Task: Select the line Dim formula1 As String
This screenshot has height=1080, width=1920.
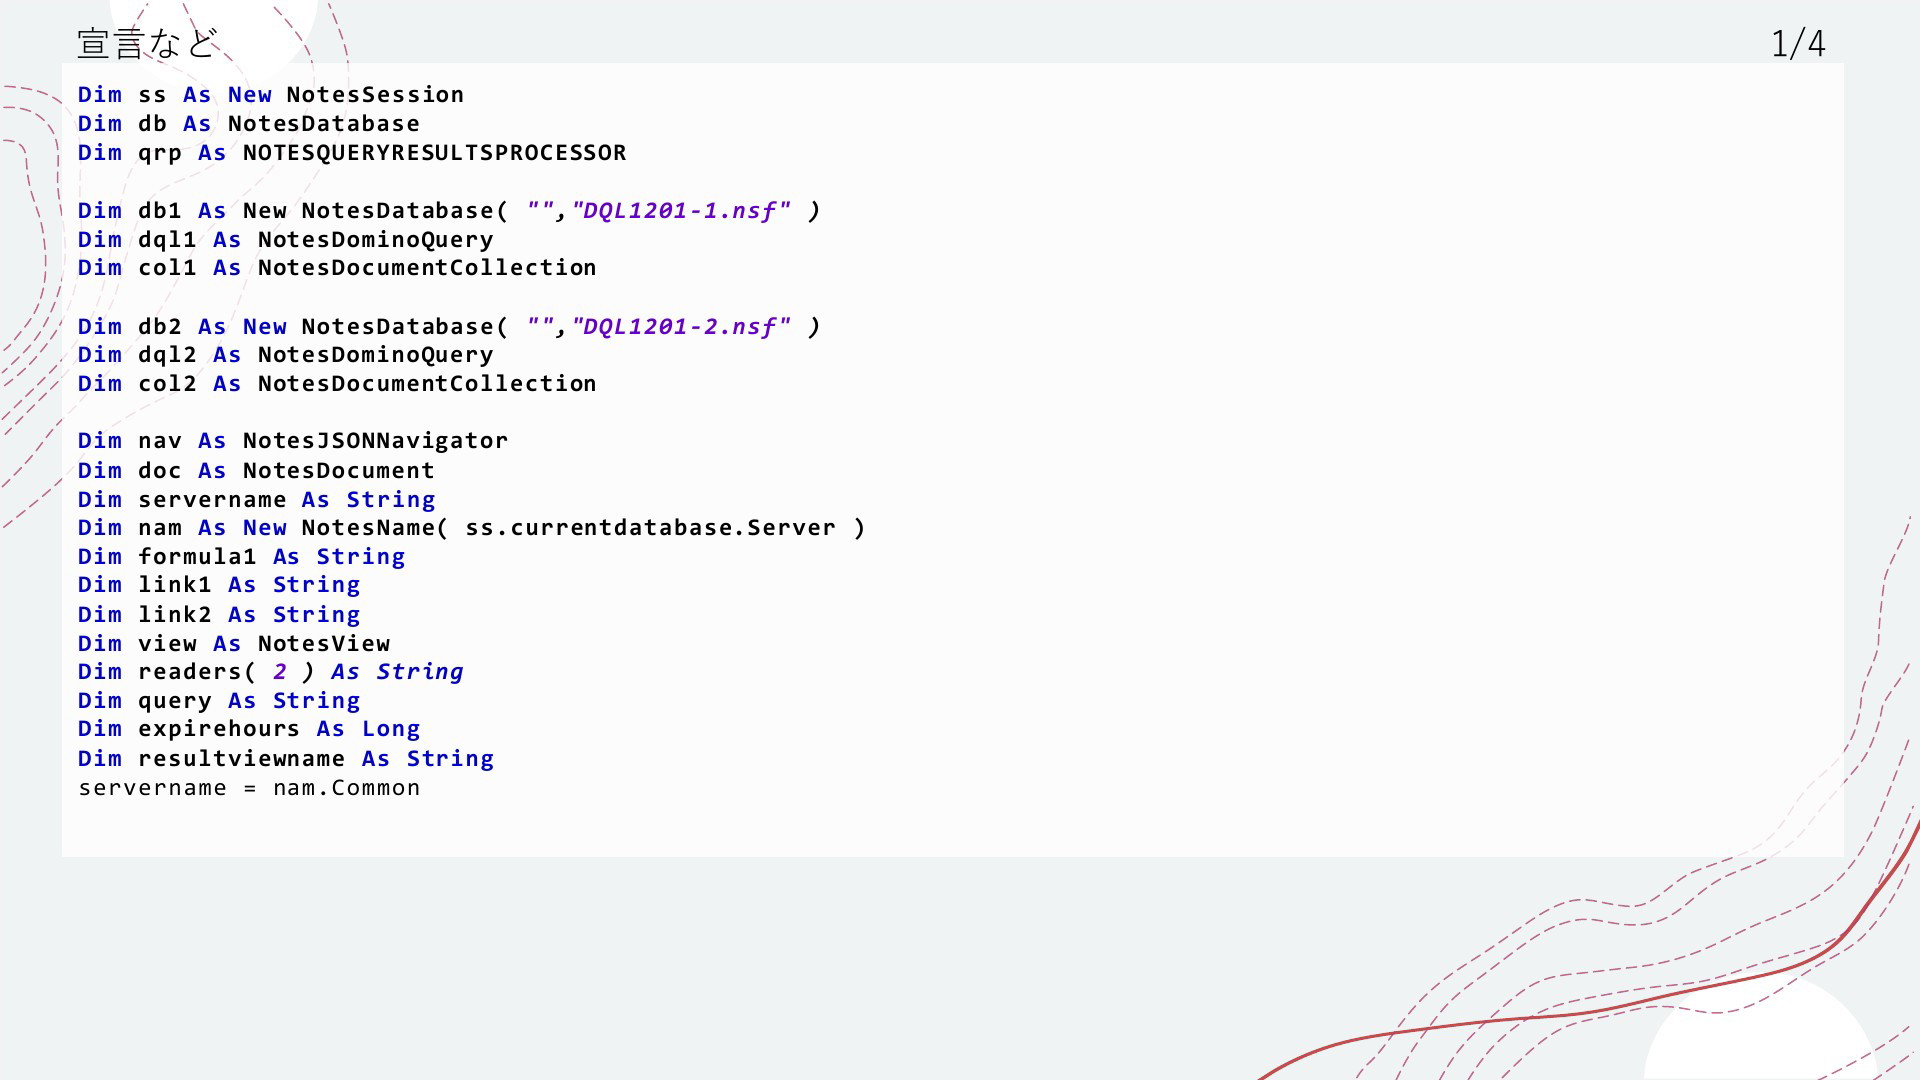Action: click(x=241, y=557)
